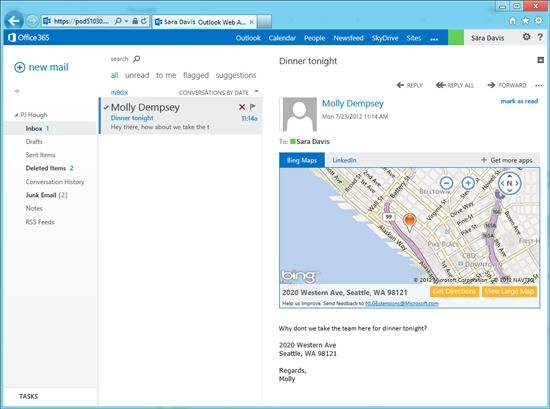Viewport: 550px width, 409px height.
Task: Show mail suggestions filter
Action: click(x=236, y=75)
